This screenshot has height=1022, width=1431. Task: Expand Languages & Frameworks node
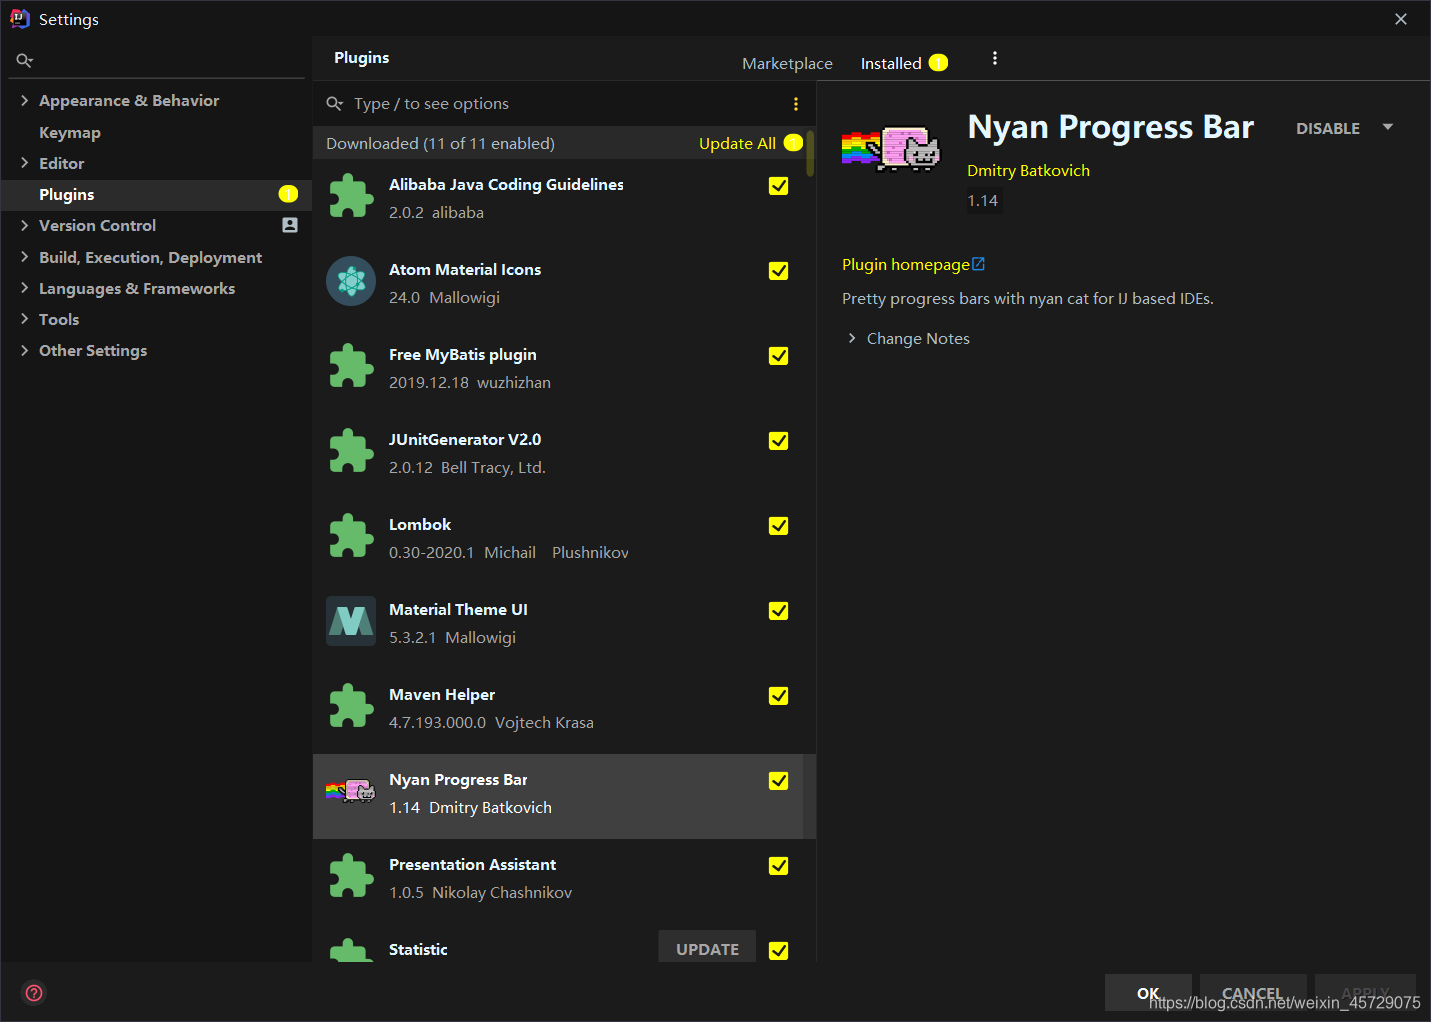24,288
